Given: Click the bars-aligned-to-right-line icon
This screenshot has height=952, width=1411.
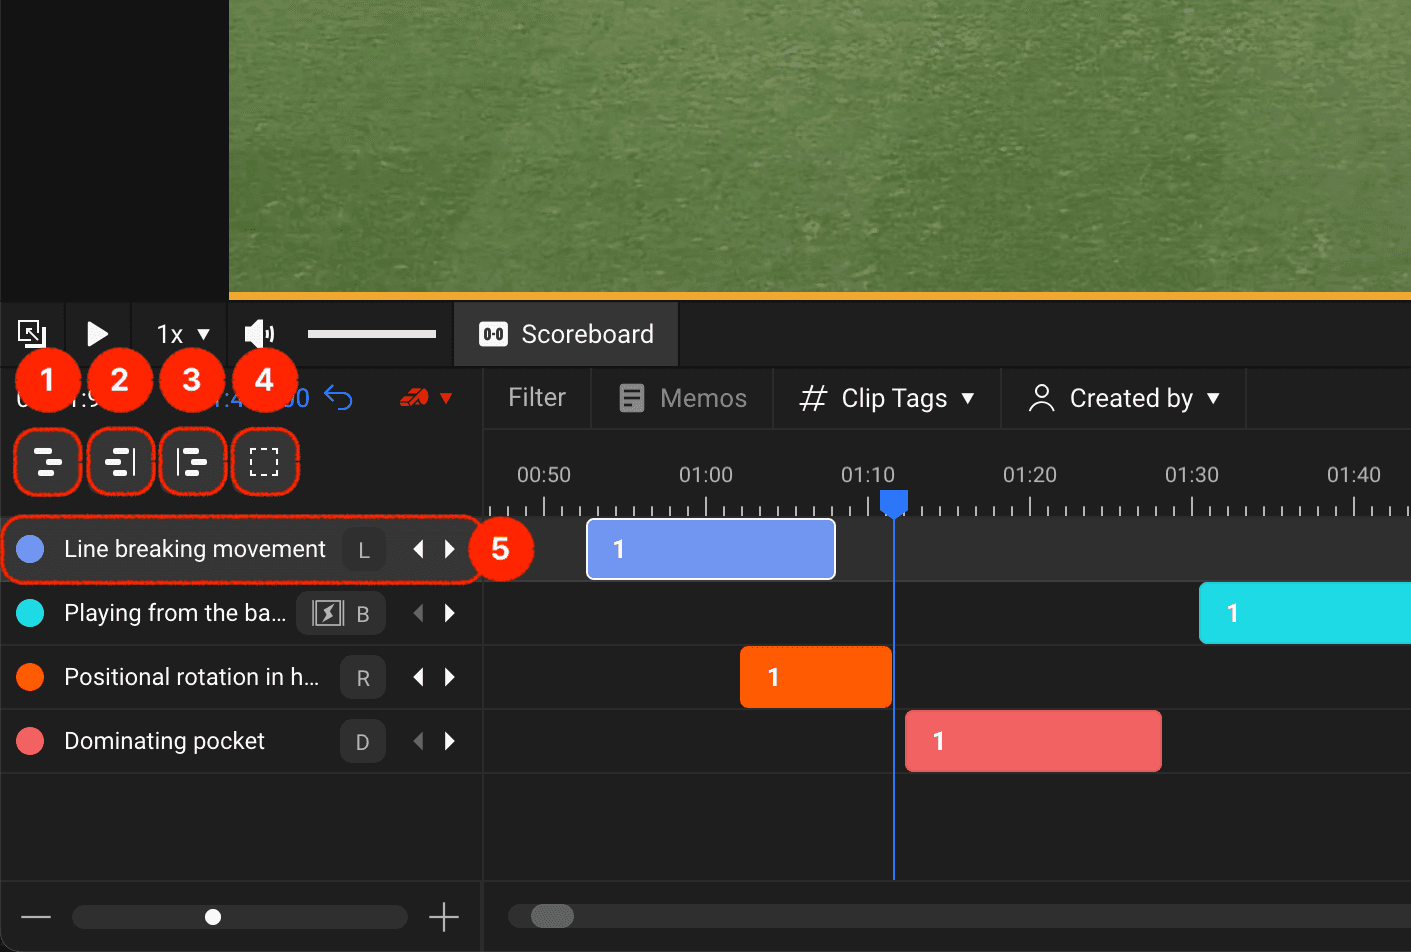Looking at the screenshot, I should [x=120, y=462].
